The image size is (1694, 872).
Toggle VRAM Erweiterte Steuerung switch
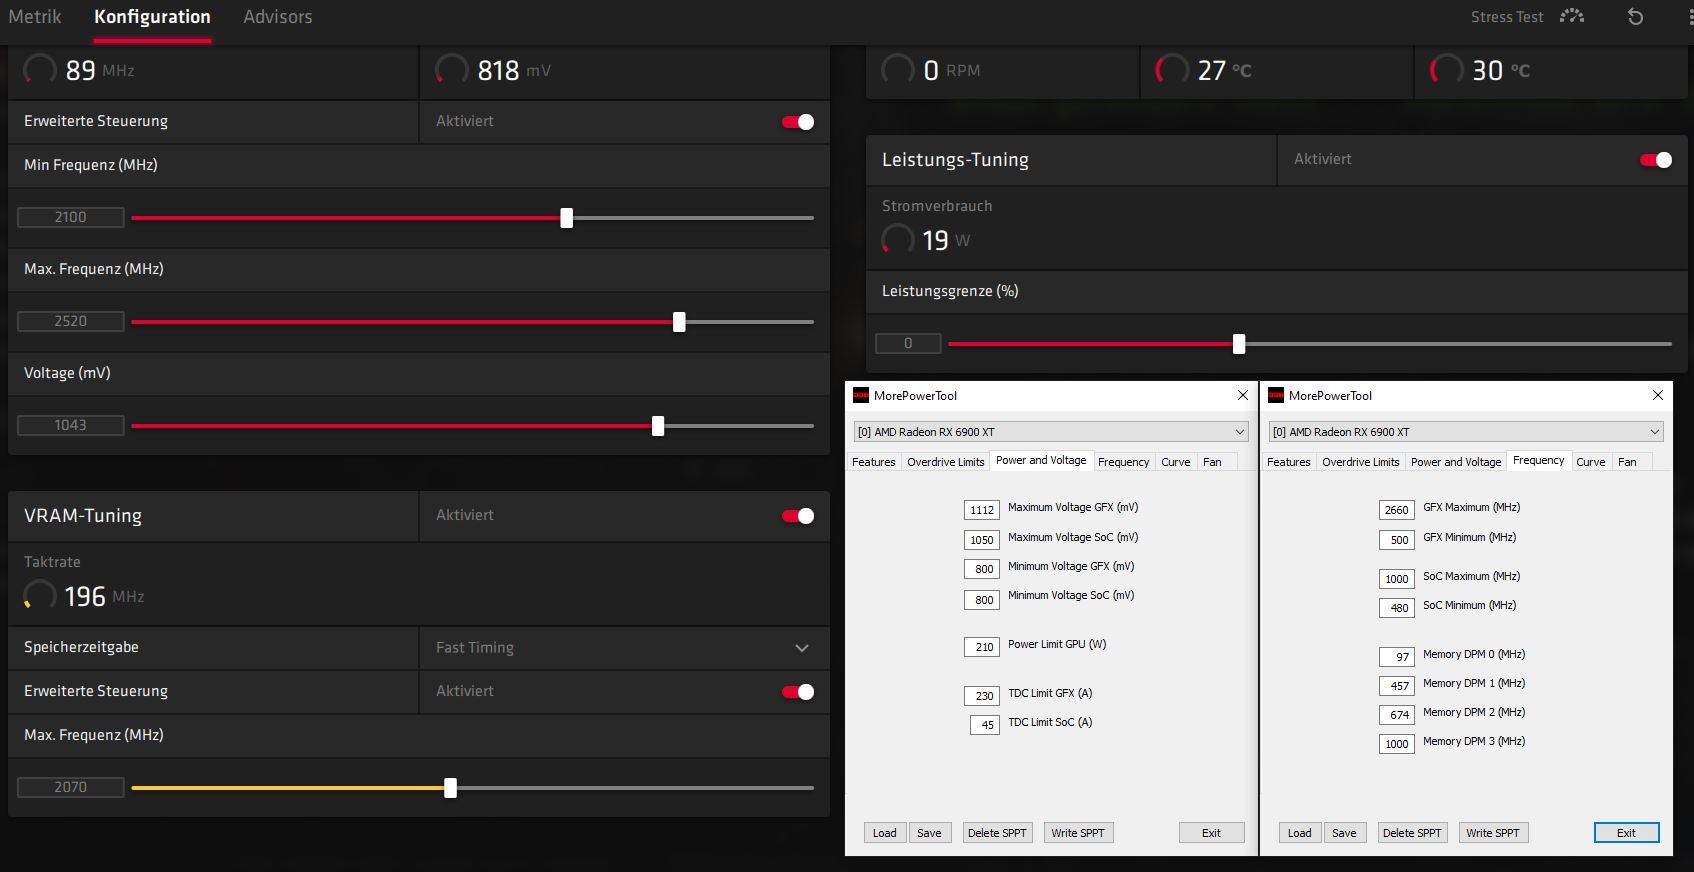pyautogui.click(x=798, y=692)
